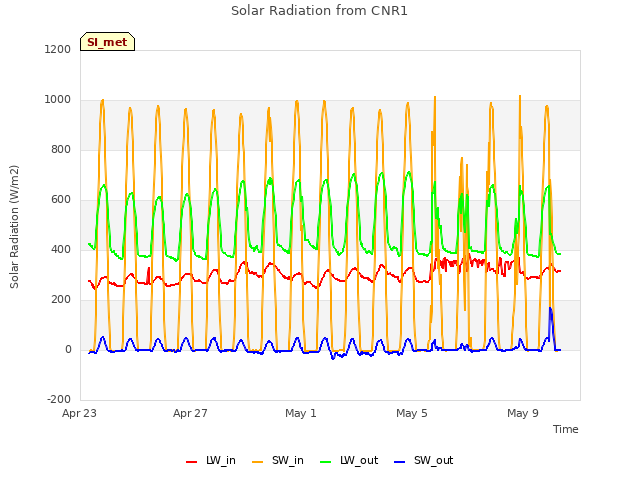This screenshot has height=480, width=640.
Task: Click the 800 y-axis tick label
Action: click(61, 149)
